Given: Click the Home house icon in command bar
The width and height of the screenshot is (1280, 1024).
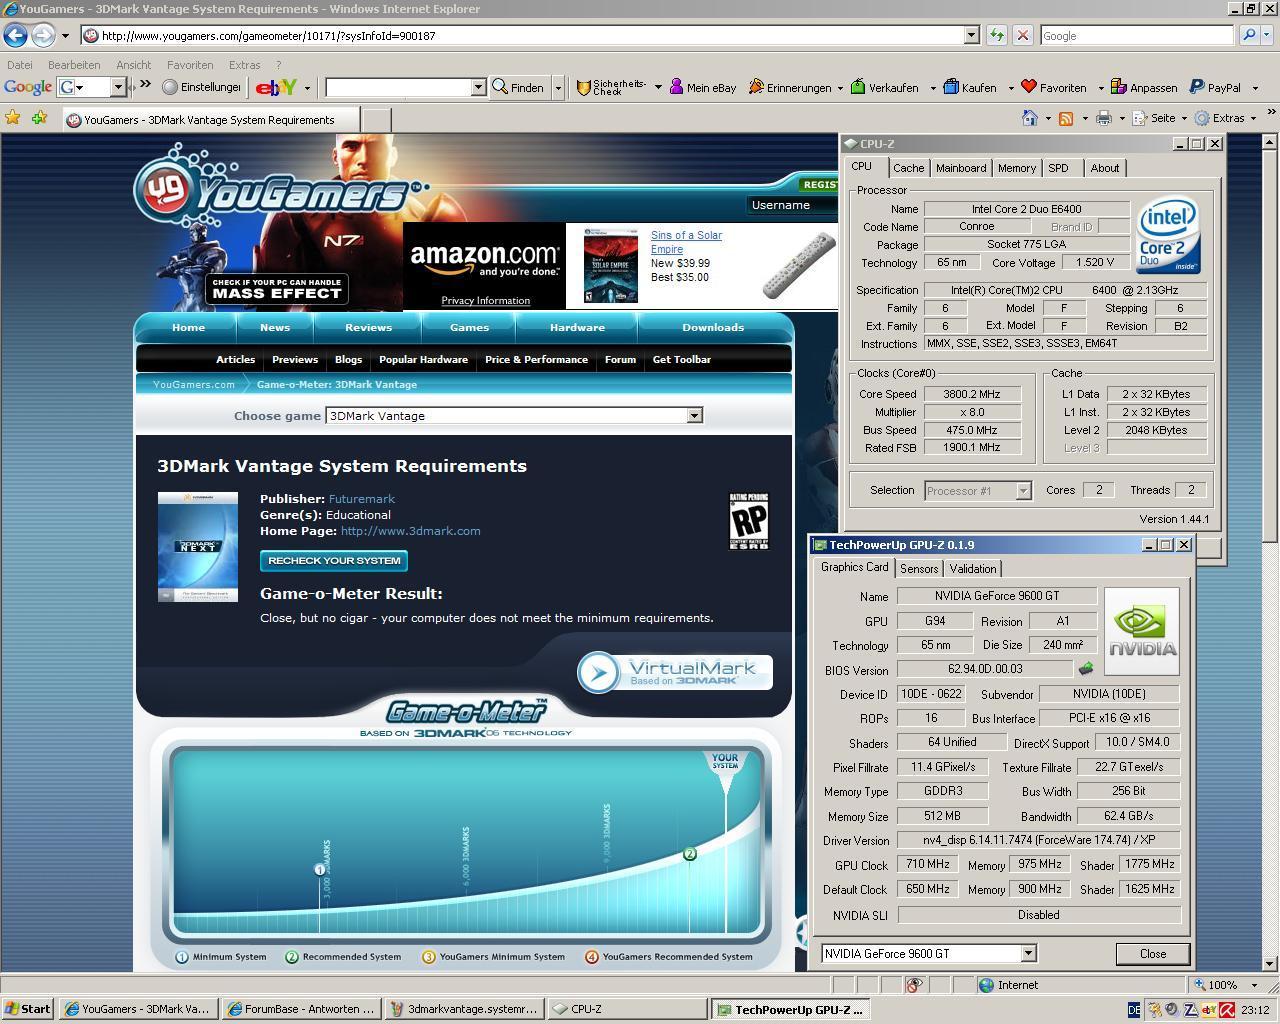Looking at the screenshot, I should coord(1029,118).
